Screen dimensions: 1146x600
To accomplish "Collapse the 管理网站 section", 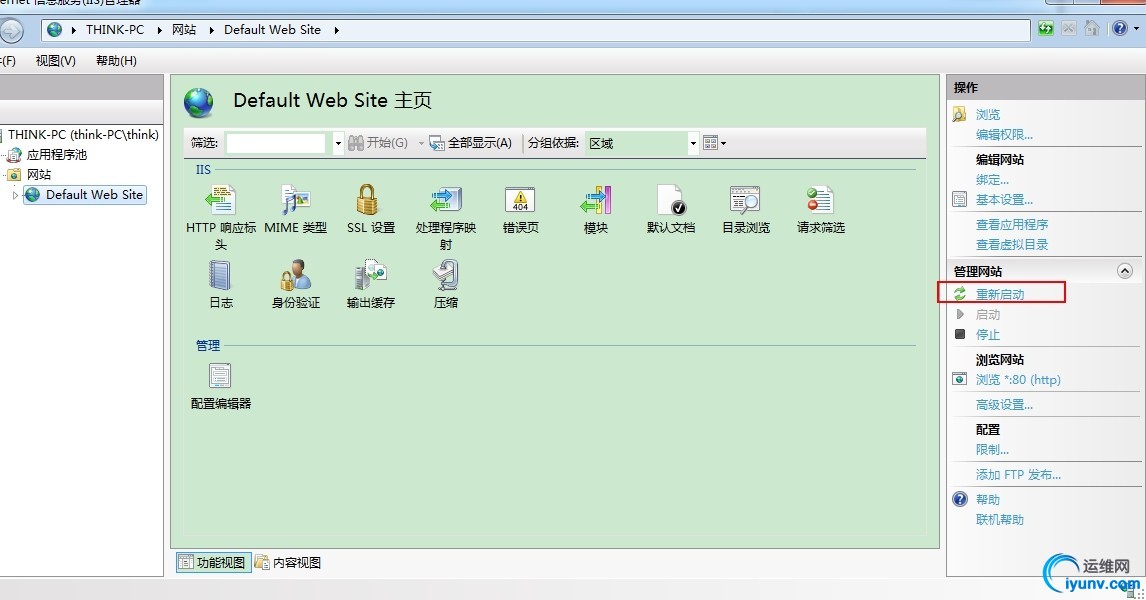I will (1126, 270).
